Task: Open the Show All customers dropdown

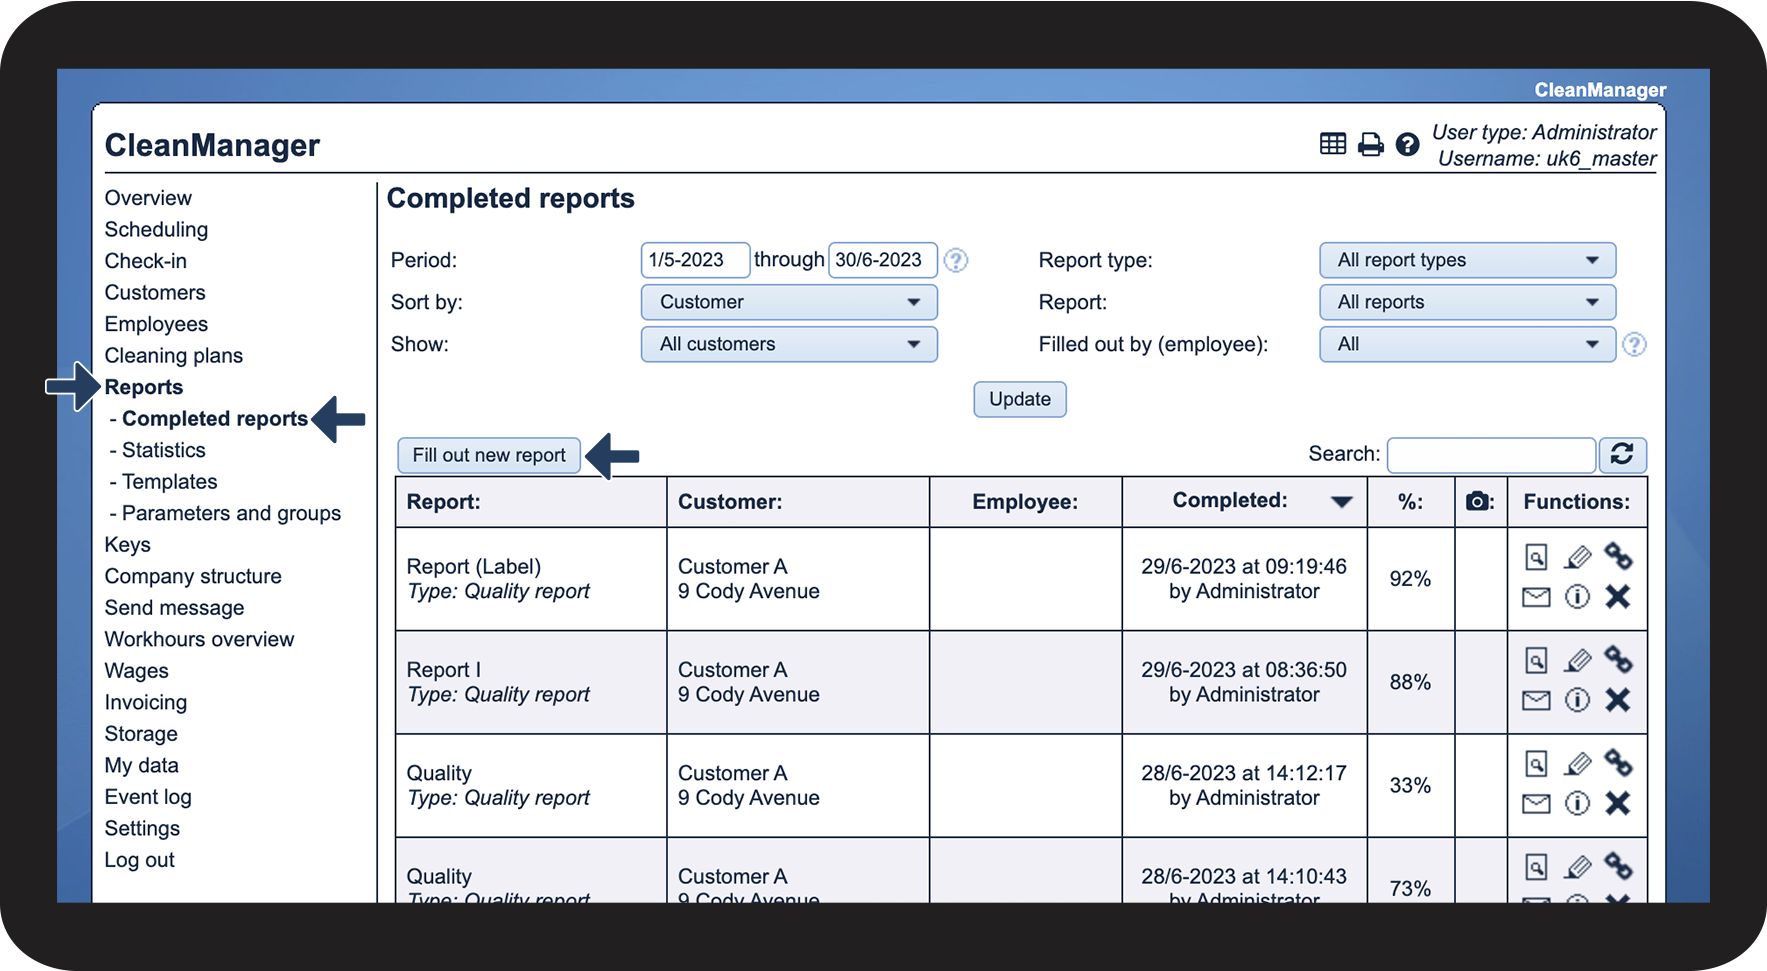Action: coord(788,344)
